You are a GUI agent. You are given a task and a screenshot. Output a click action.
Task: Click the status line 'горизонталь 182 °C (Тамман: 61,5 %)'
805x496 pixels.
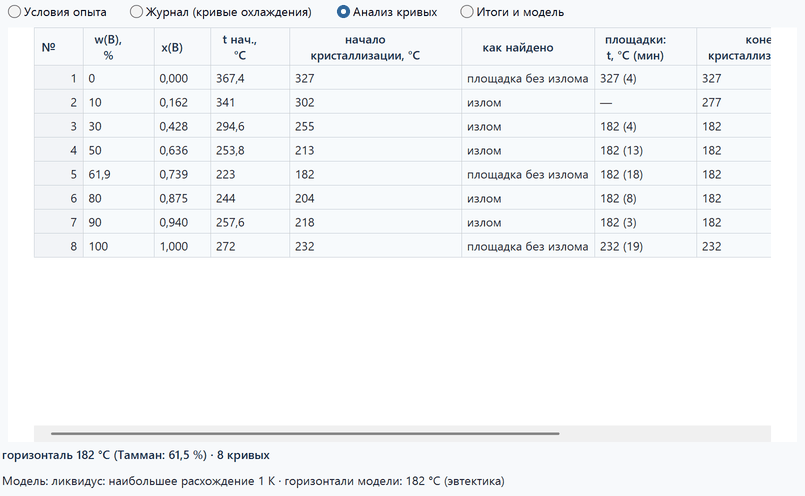(105, 455)
